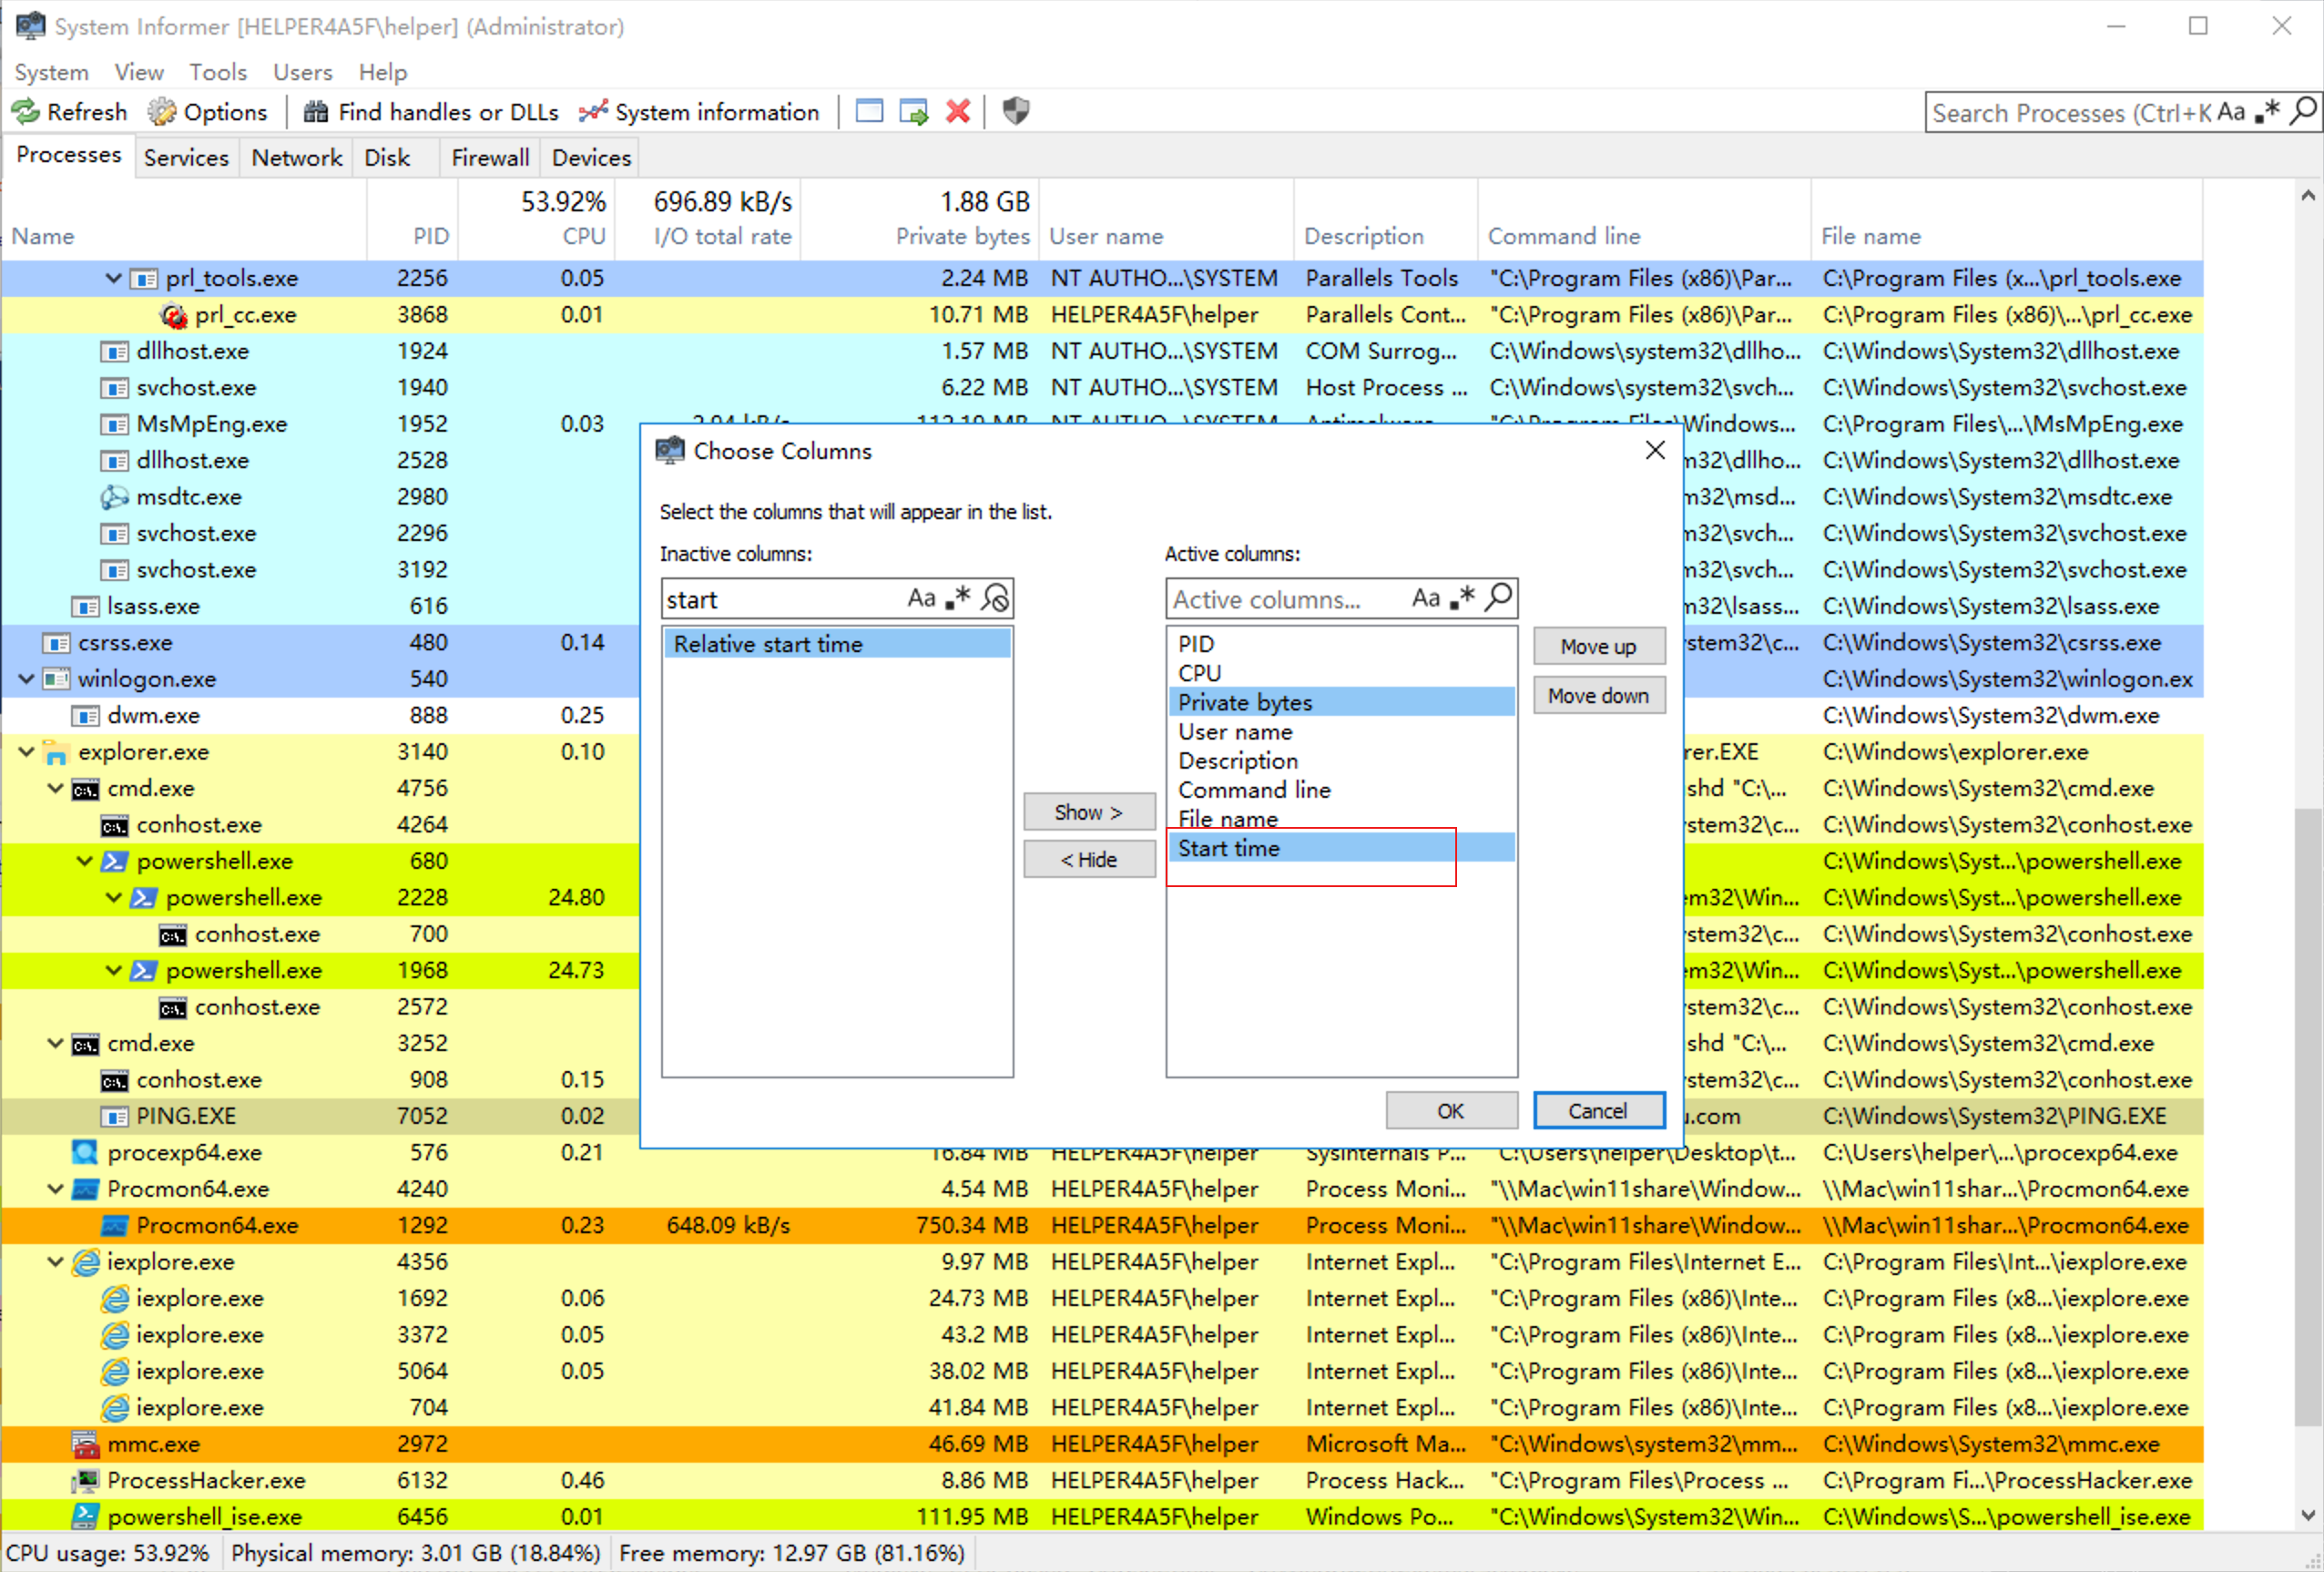The width and height of the screenshot is (2324, 1572).
Task: Open the System information graph icon
Action: (592, 112)
